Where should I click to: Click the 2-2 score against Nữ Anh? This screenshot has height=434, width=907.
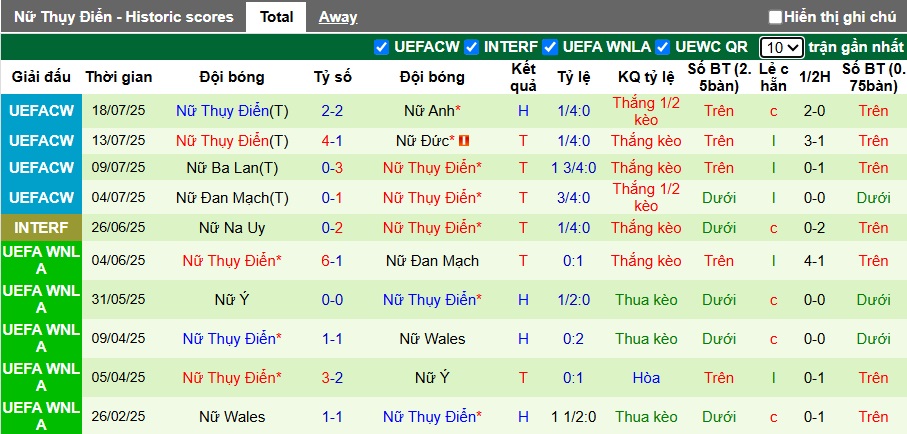pyautogui.click(x=333, y=111)
